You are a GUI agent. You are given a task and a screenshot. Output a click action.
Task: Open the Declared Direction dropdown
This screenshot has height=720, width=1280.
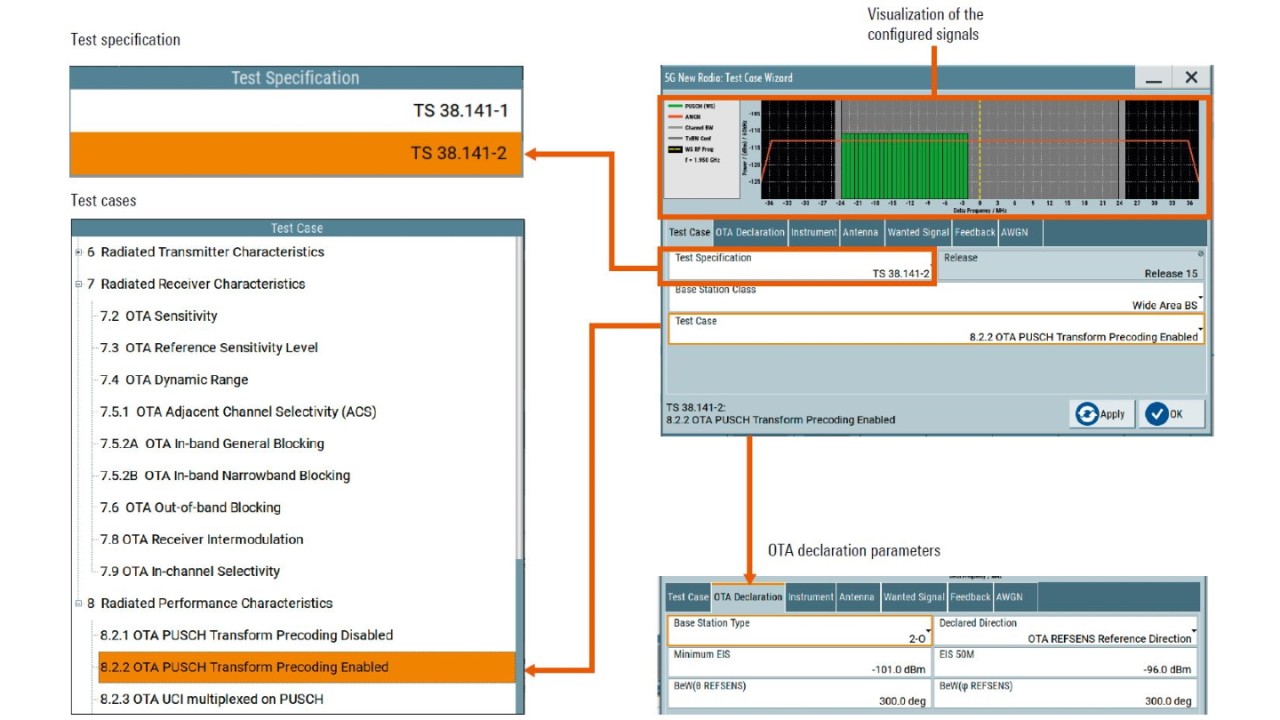pyautogui.click(x=1066, y=630)
